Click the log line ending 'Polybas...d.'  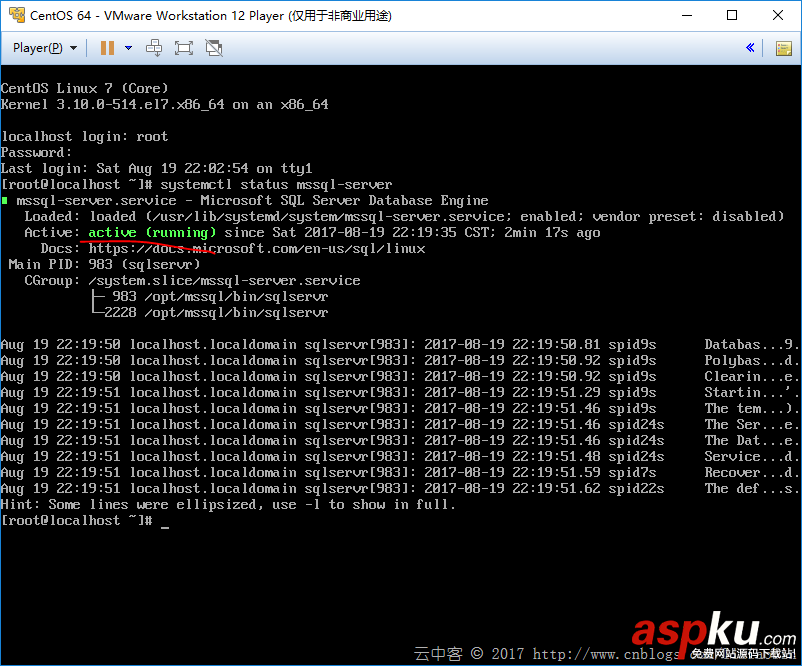click(x=399, y=361)
